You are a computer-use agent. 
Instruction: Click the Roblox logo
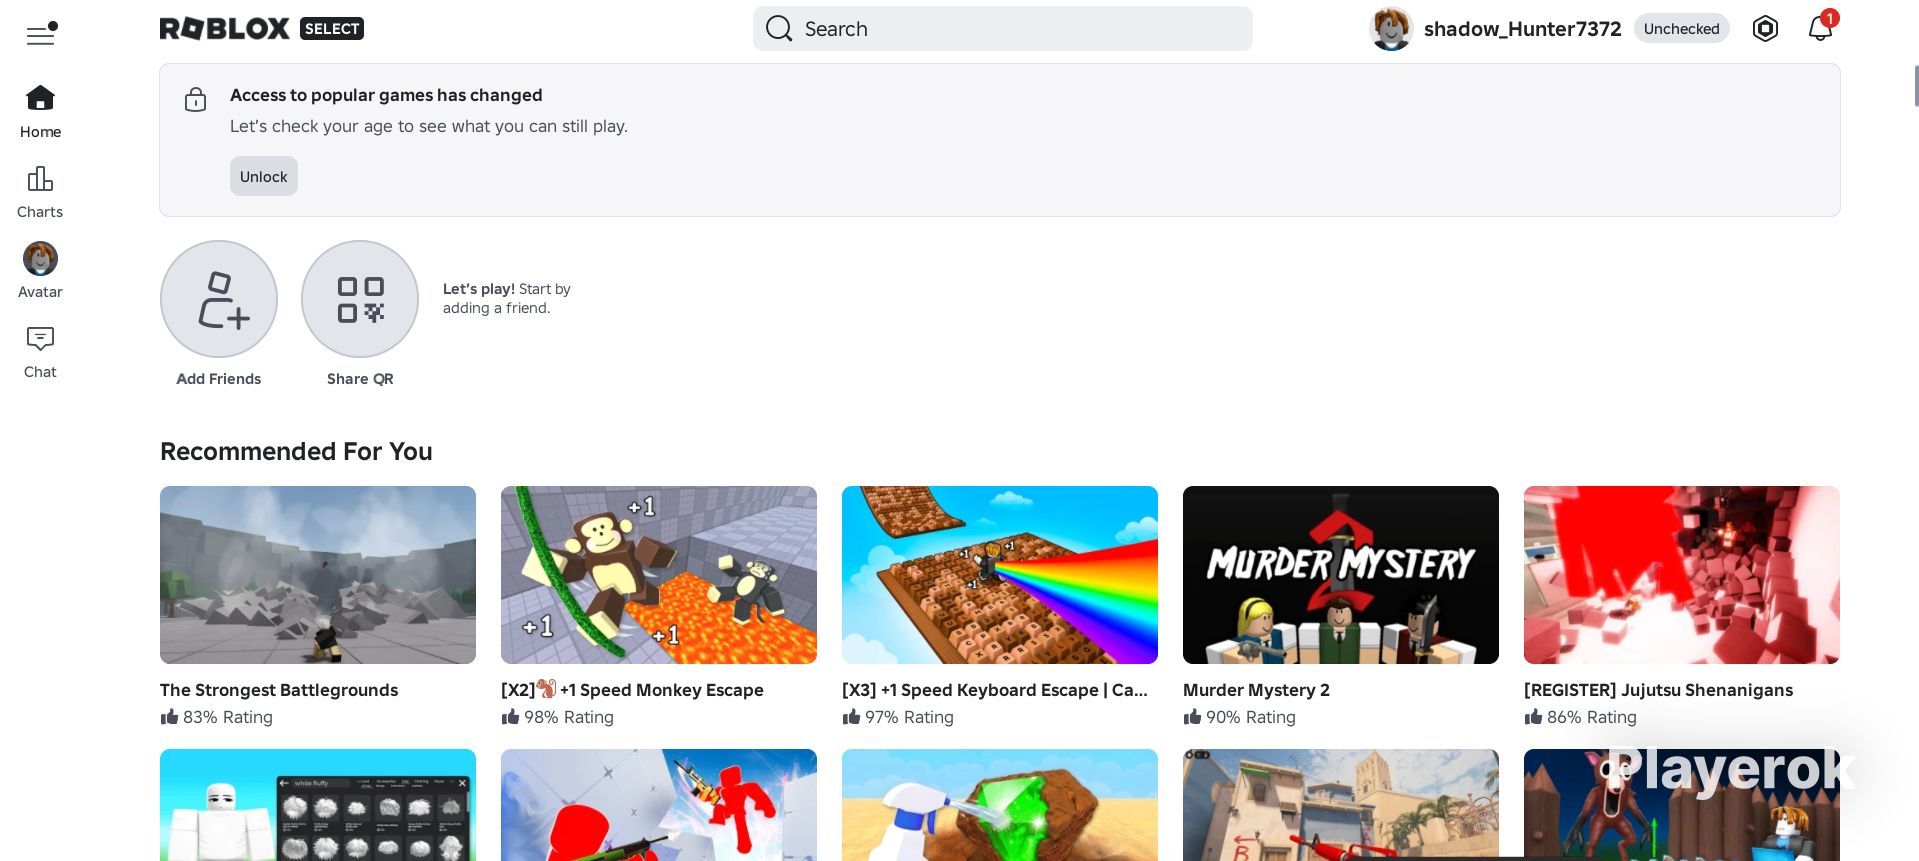tap(225, 29)
